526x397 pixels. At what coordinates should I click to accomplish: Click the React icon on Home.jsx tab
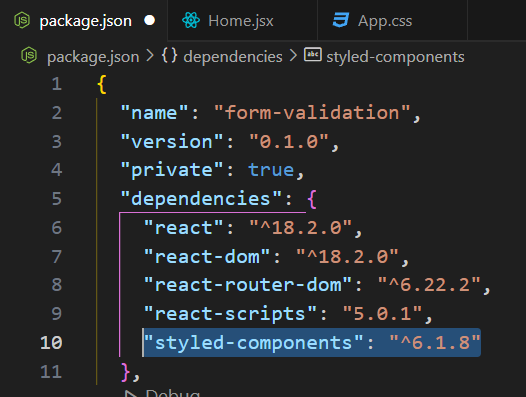[x=191, y=20]
